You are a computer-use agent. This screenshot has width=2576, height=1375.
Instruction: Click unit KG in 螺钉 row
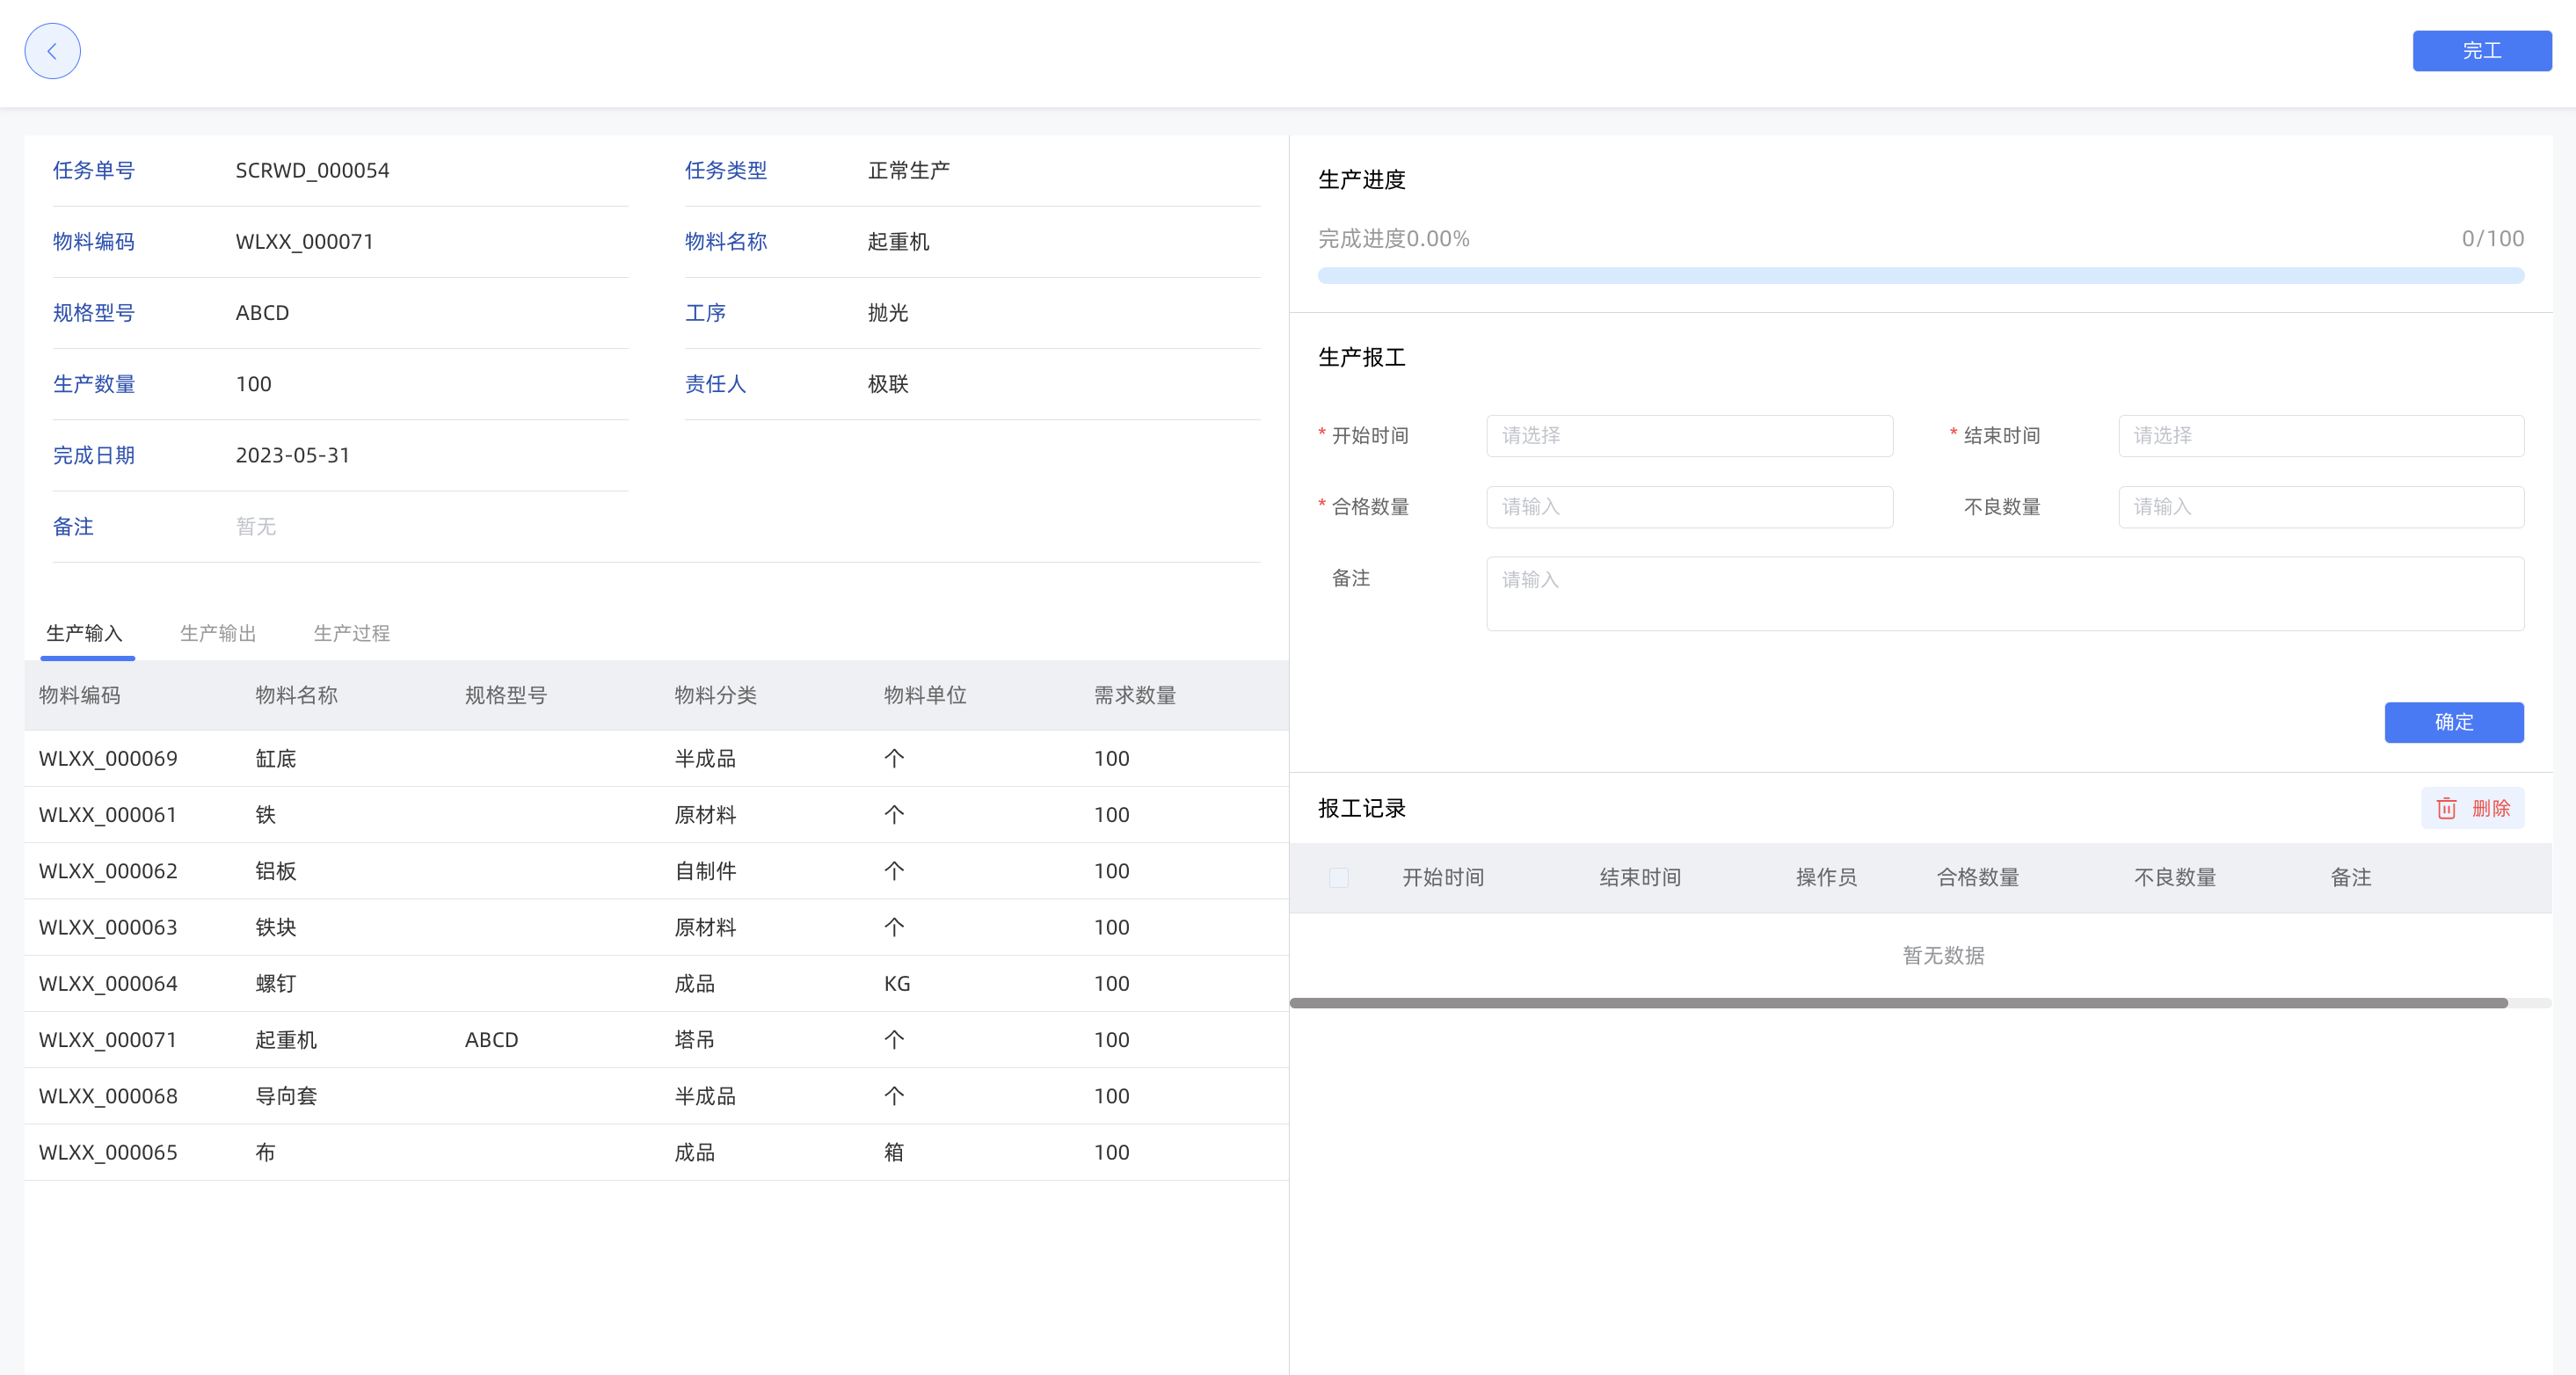click(897, 984)
